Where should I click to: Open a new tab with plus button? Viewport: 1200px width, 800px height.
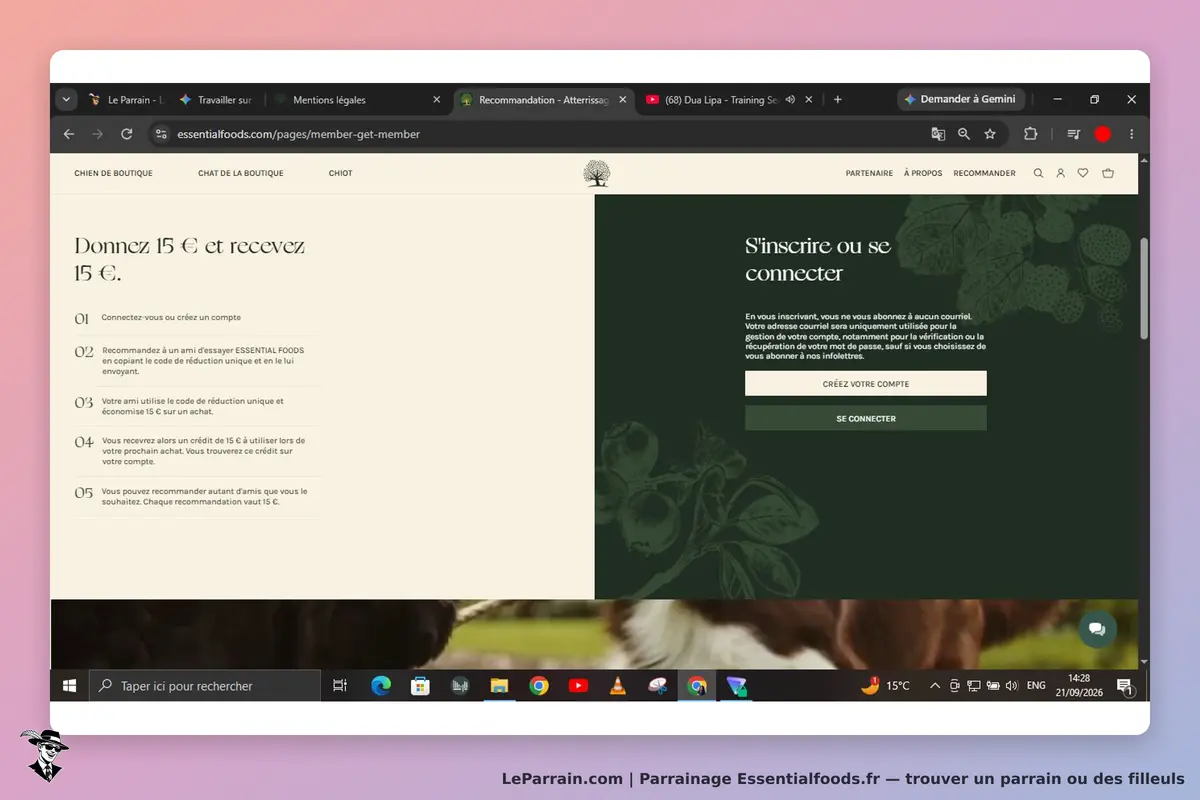[x=838, y=100]
